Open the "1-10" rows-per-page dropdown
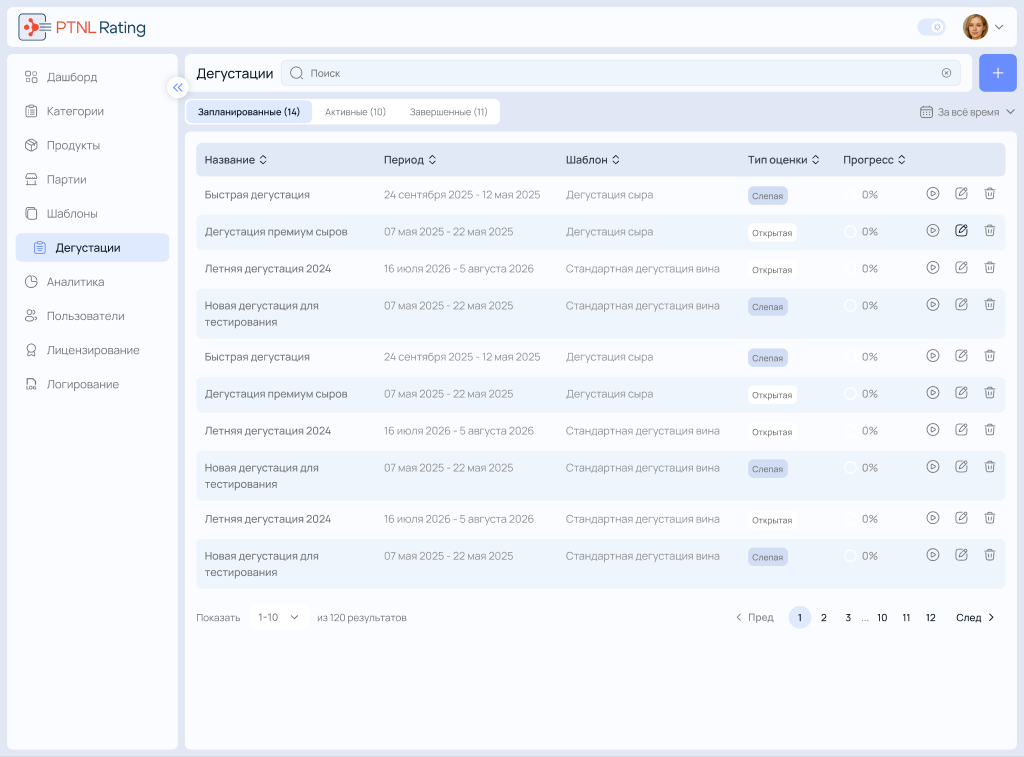Screen dimensions: 1024x757 278,617
